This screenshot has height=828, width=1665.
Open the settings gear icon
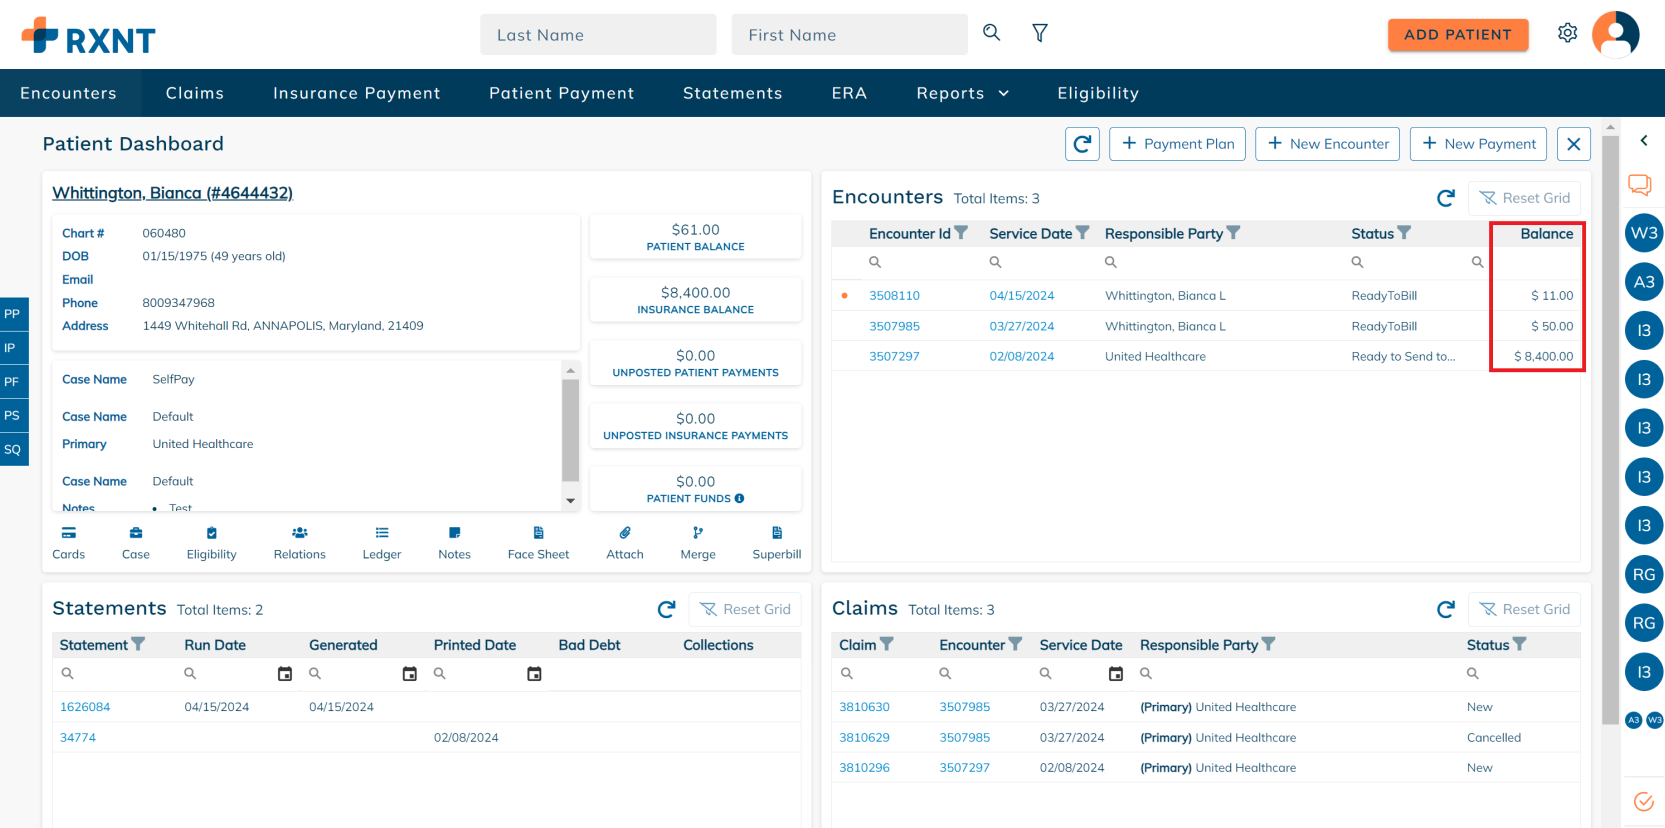[x=1567, y=33]
